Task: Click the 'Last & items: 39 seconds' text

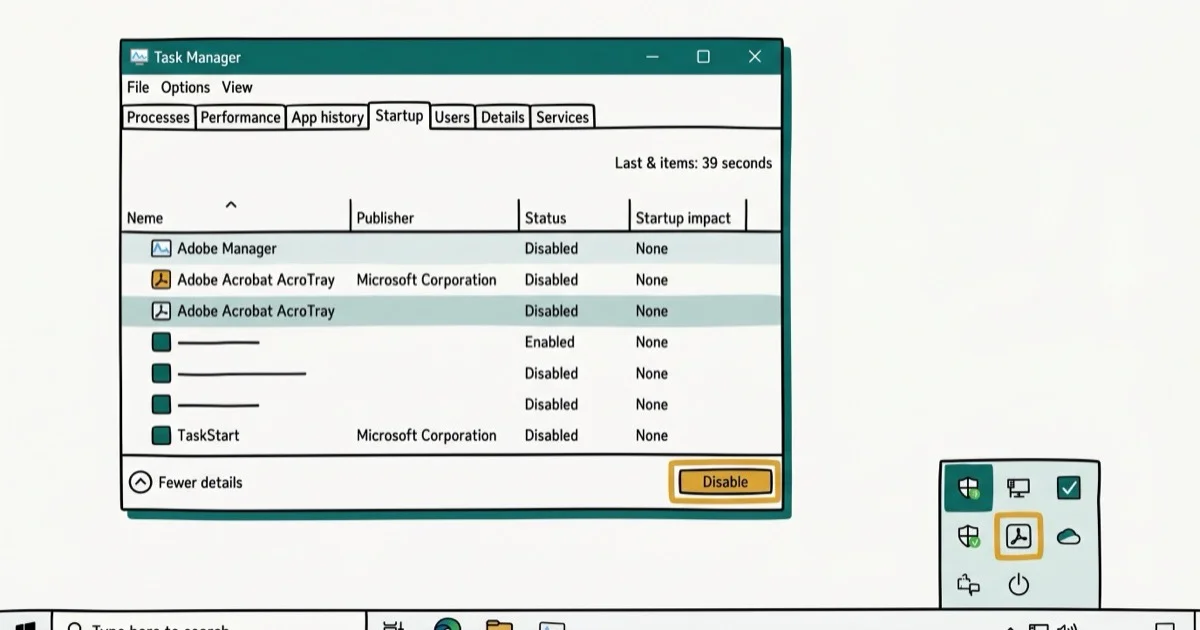Action: click(x=693, y=163)
